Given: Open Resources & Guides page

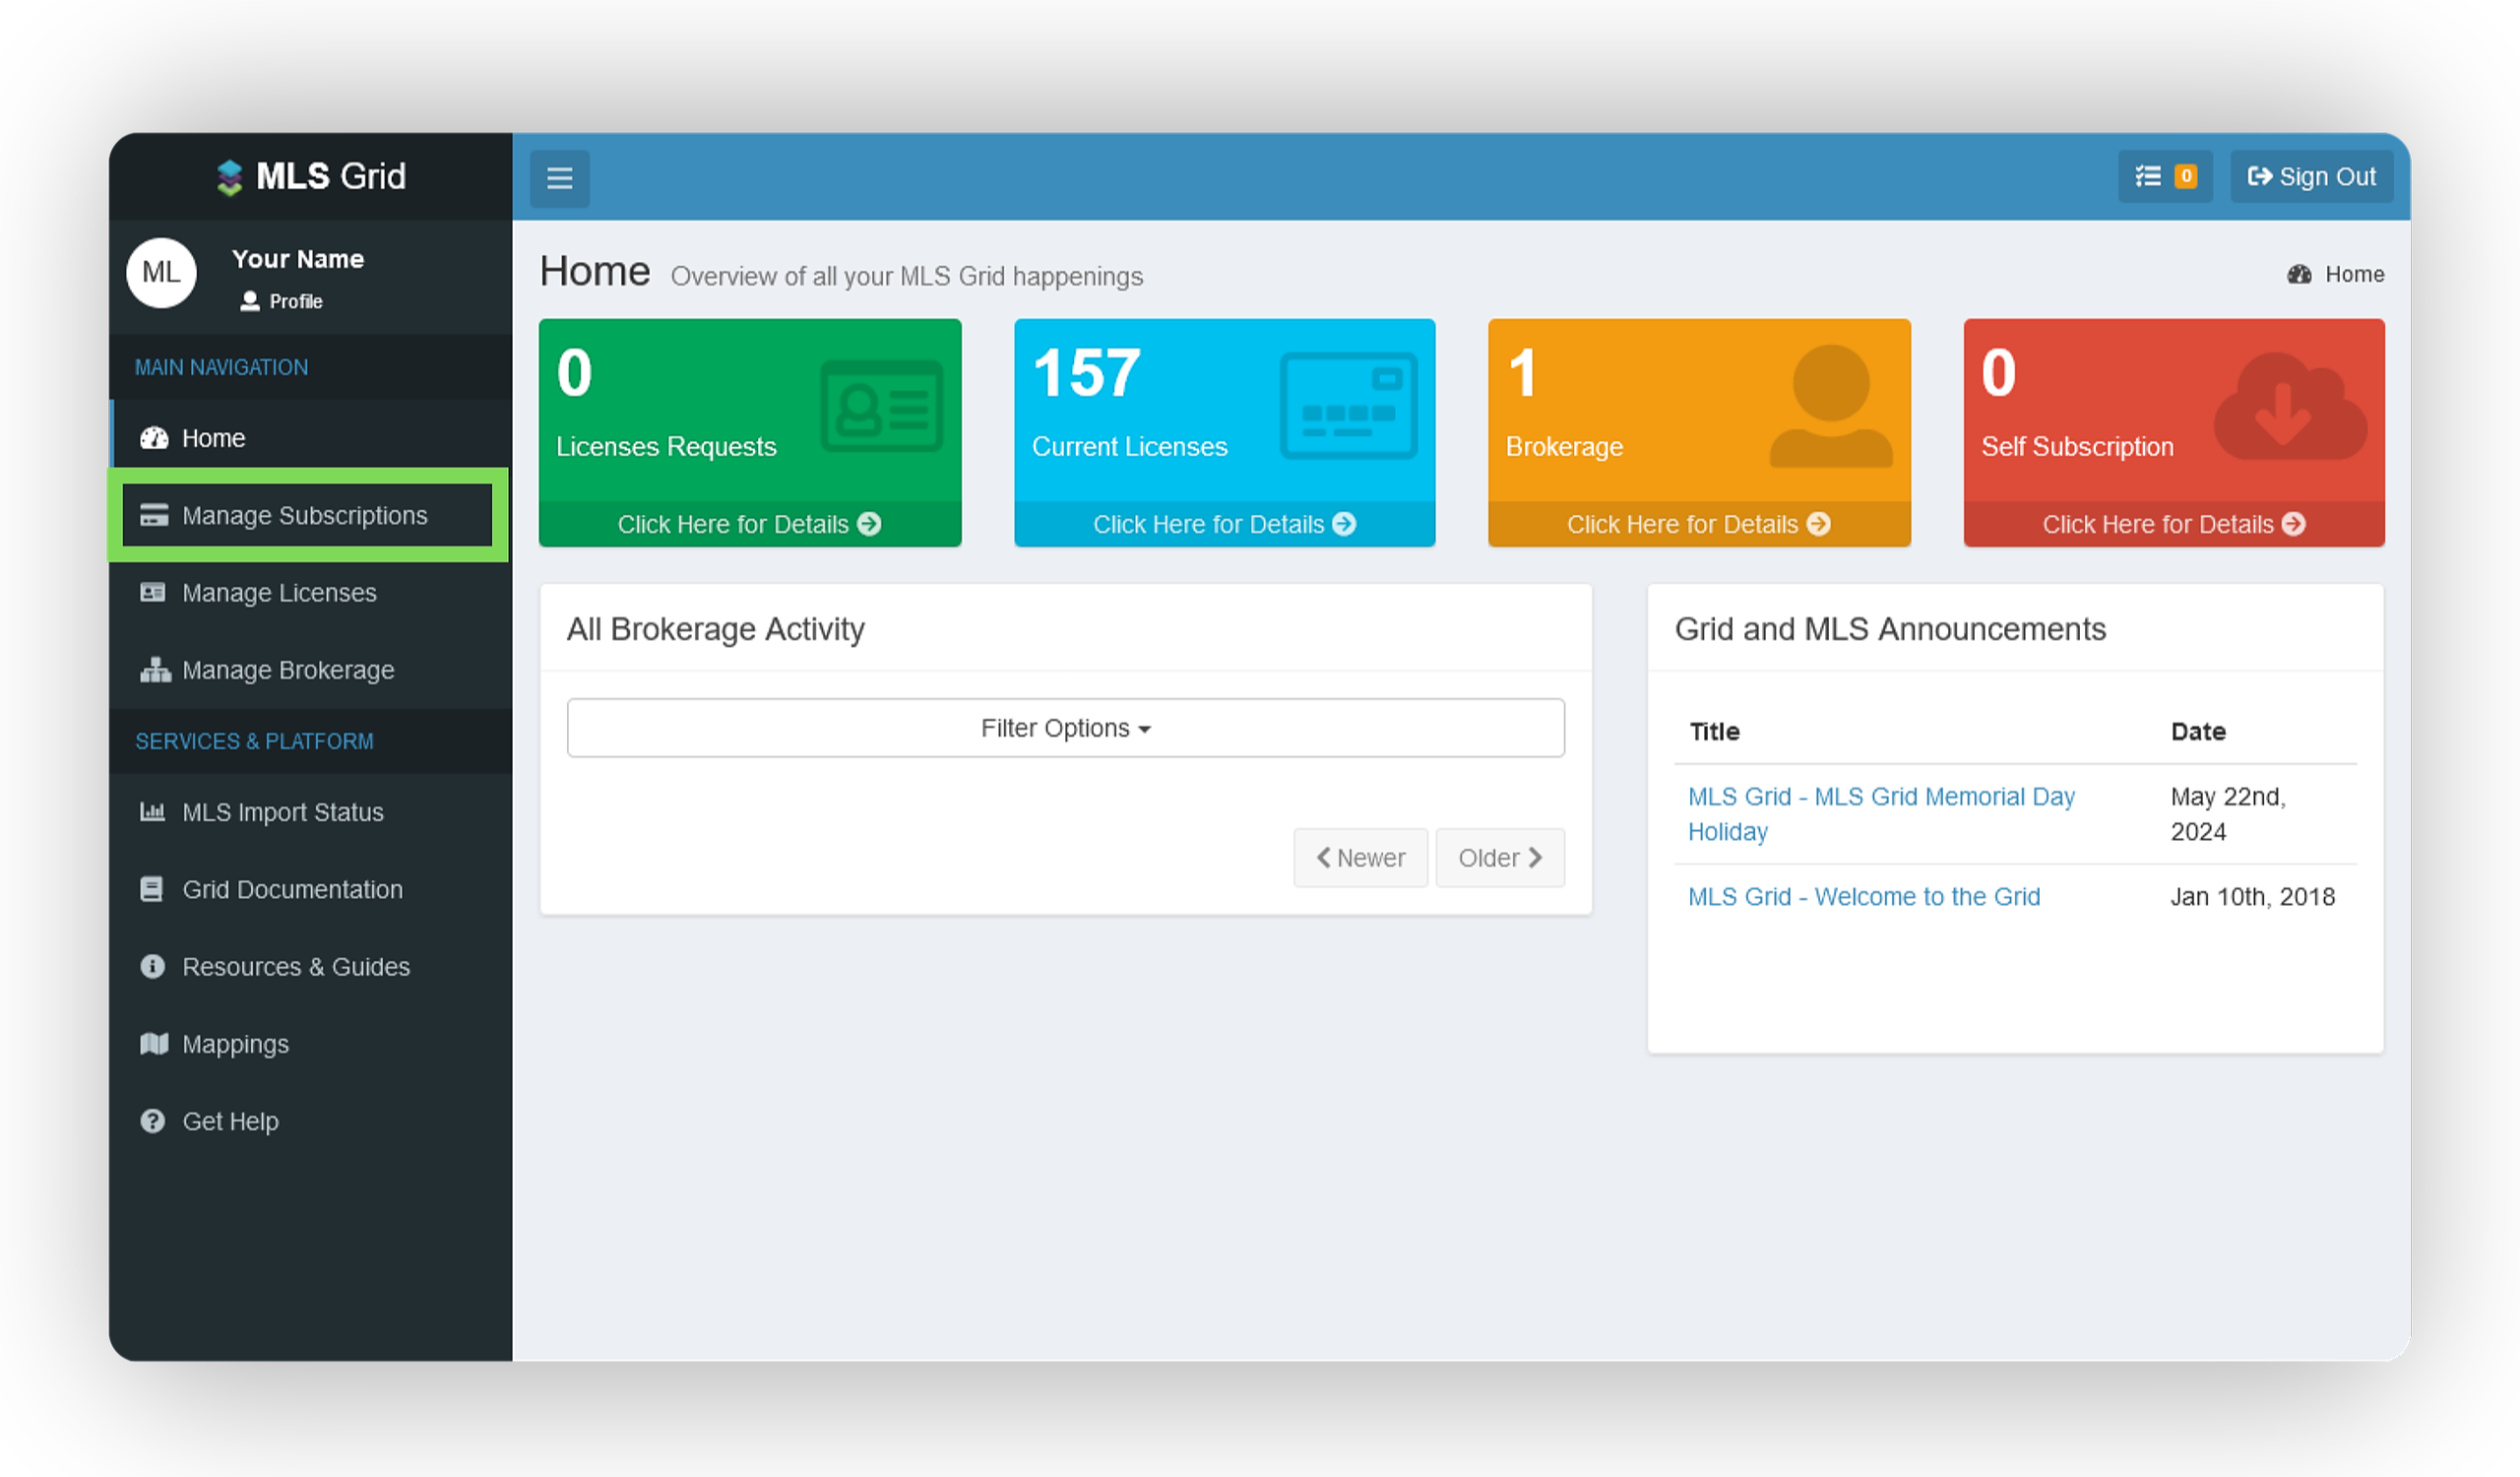Looking at the screenshot, I should pos(311,967).
